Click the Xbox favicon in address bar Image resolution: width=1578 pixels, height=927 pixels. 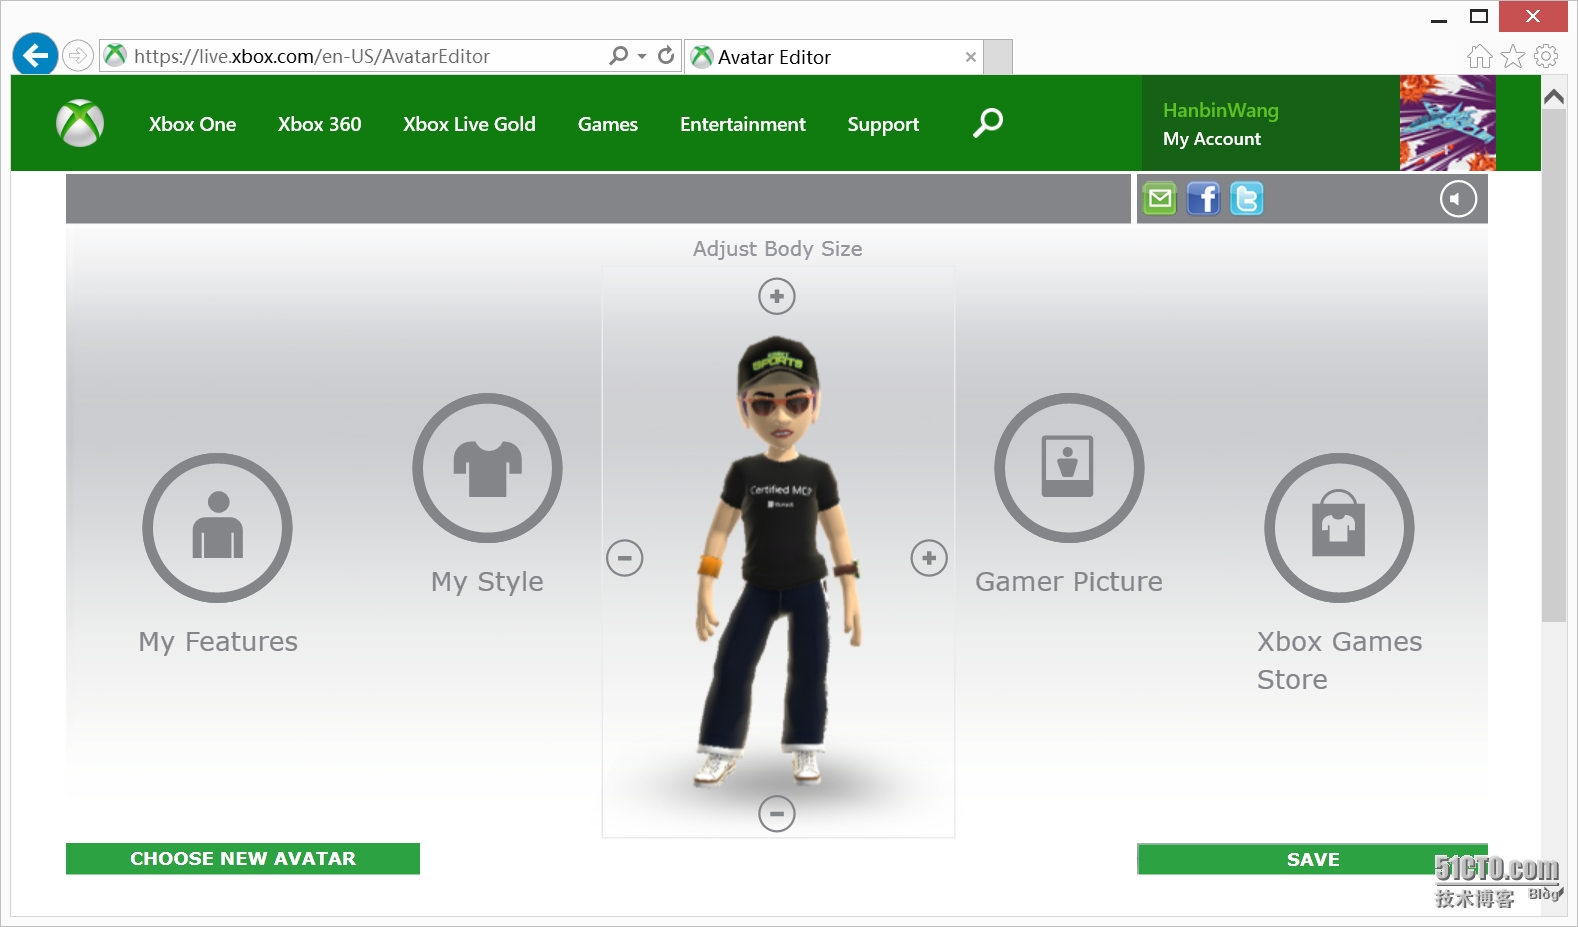click(116, 56)
